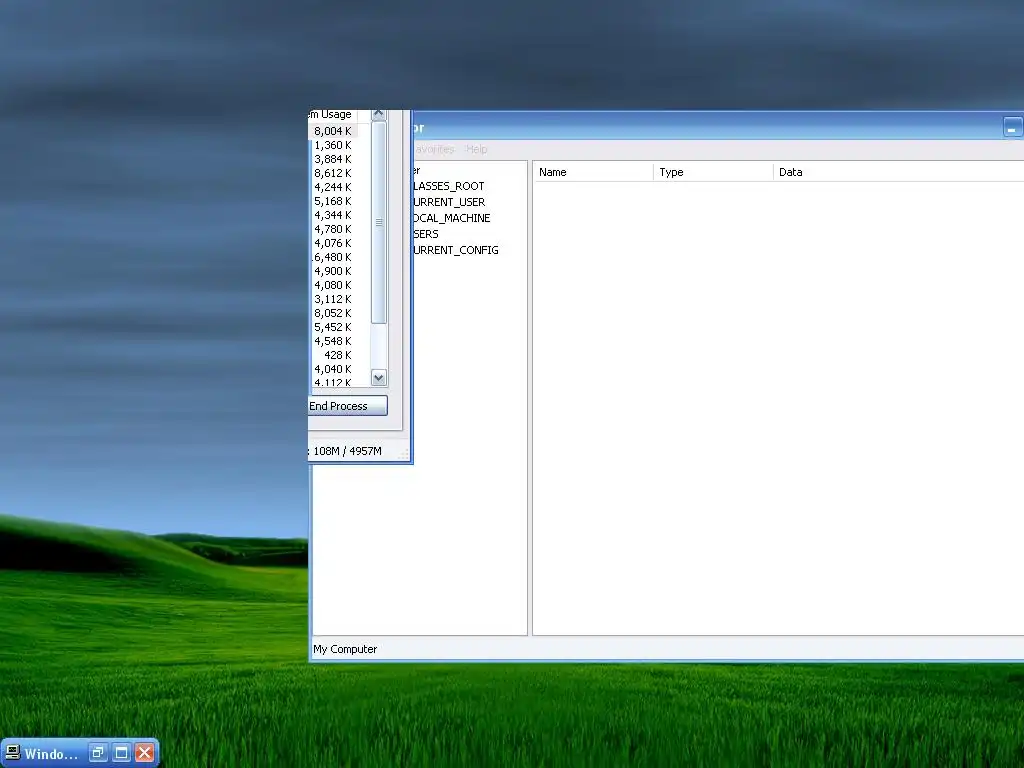Viewport: 1024px width, 768px height.
Task: Select the 5,168 K memory row
Action: tap(333, 202)
